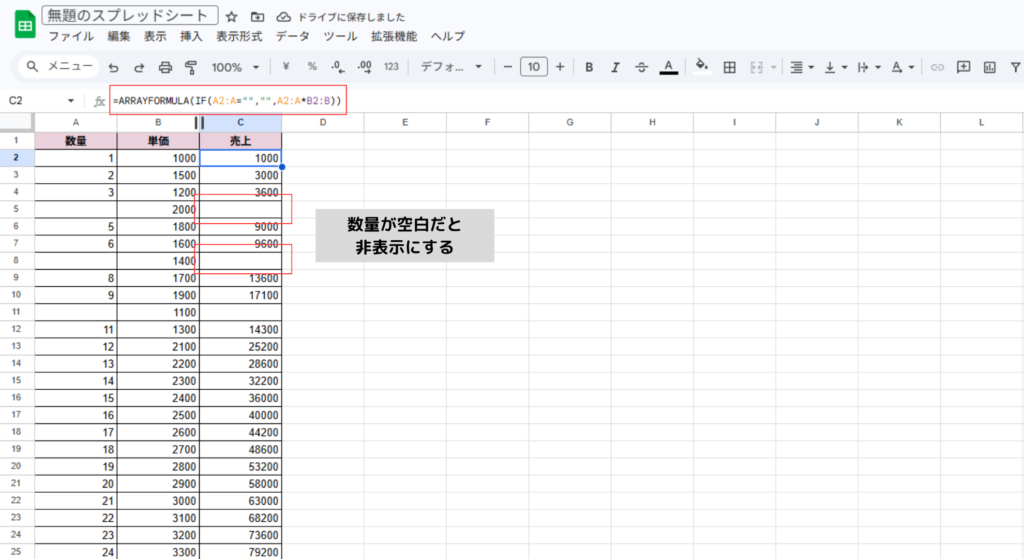The width and height of the screenshot is (1024, 559).
Task: Open text wrapping dropdown
Action: (x=869, y=67)
